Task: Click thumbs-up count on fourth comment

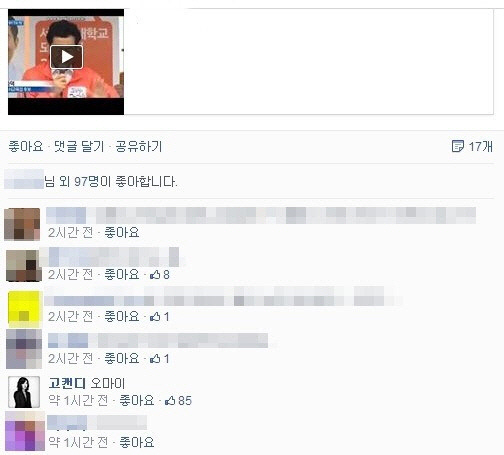Action: (x=160, y=359)
